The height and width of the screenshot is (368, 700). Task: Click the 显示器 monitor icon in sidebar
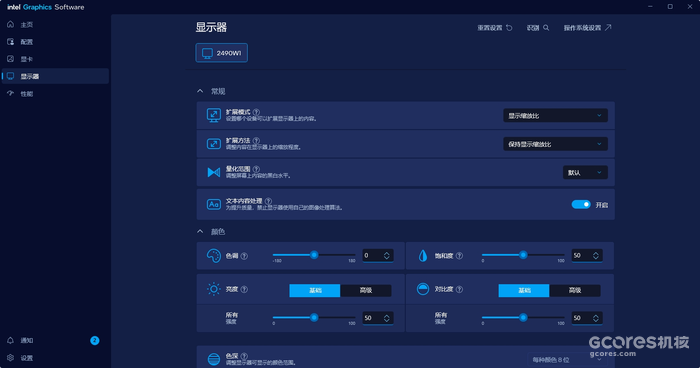[10, 76]
